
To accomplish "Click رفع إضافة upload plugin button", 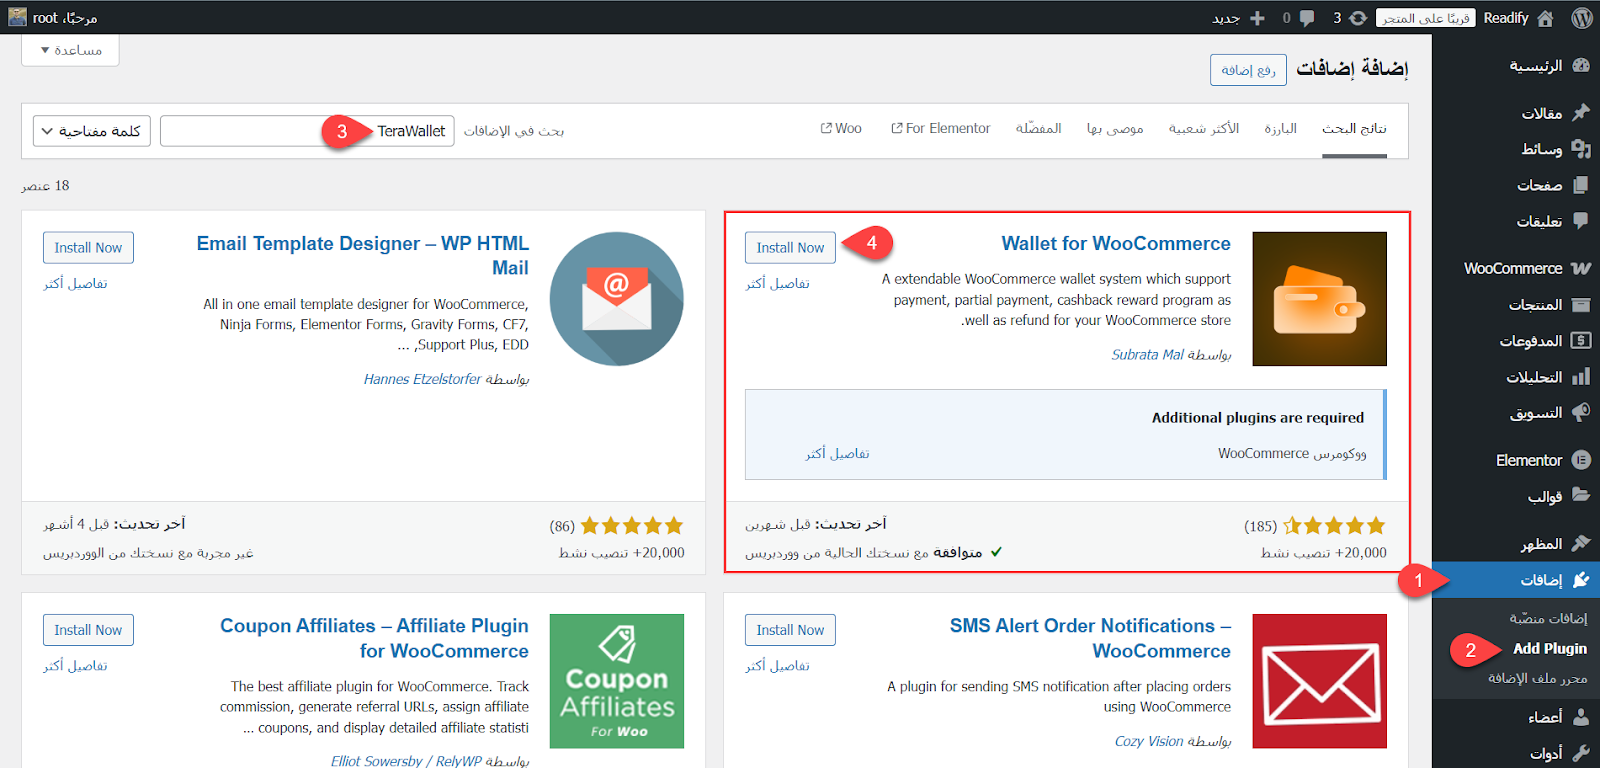I will (x=1248, y=70).
